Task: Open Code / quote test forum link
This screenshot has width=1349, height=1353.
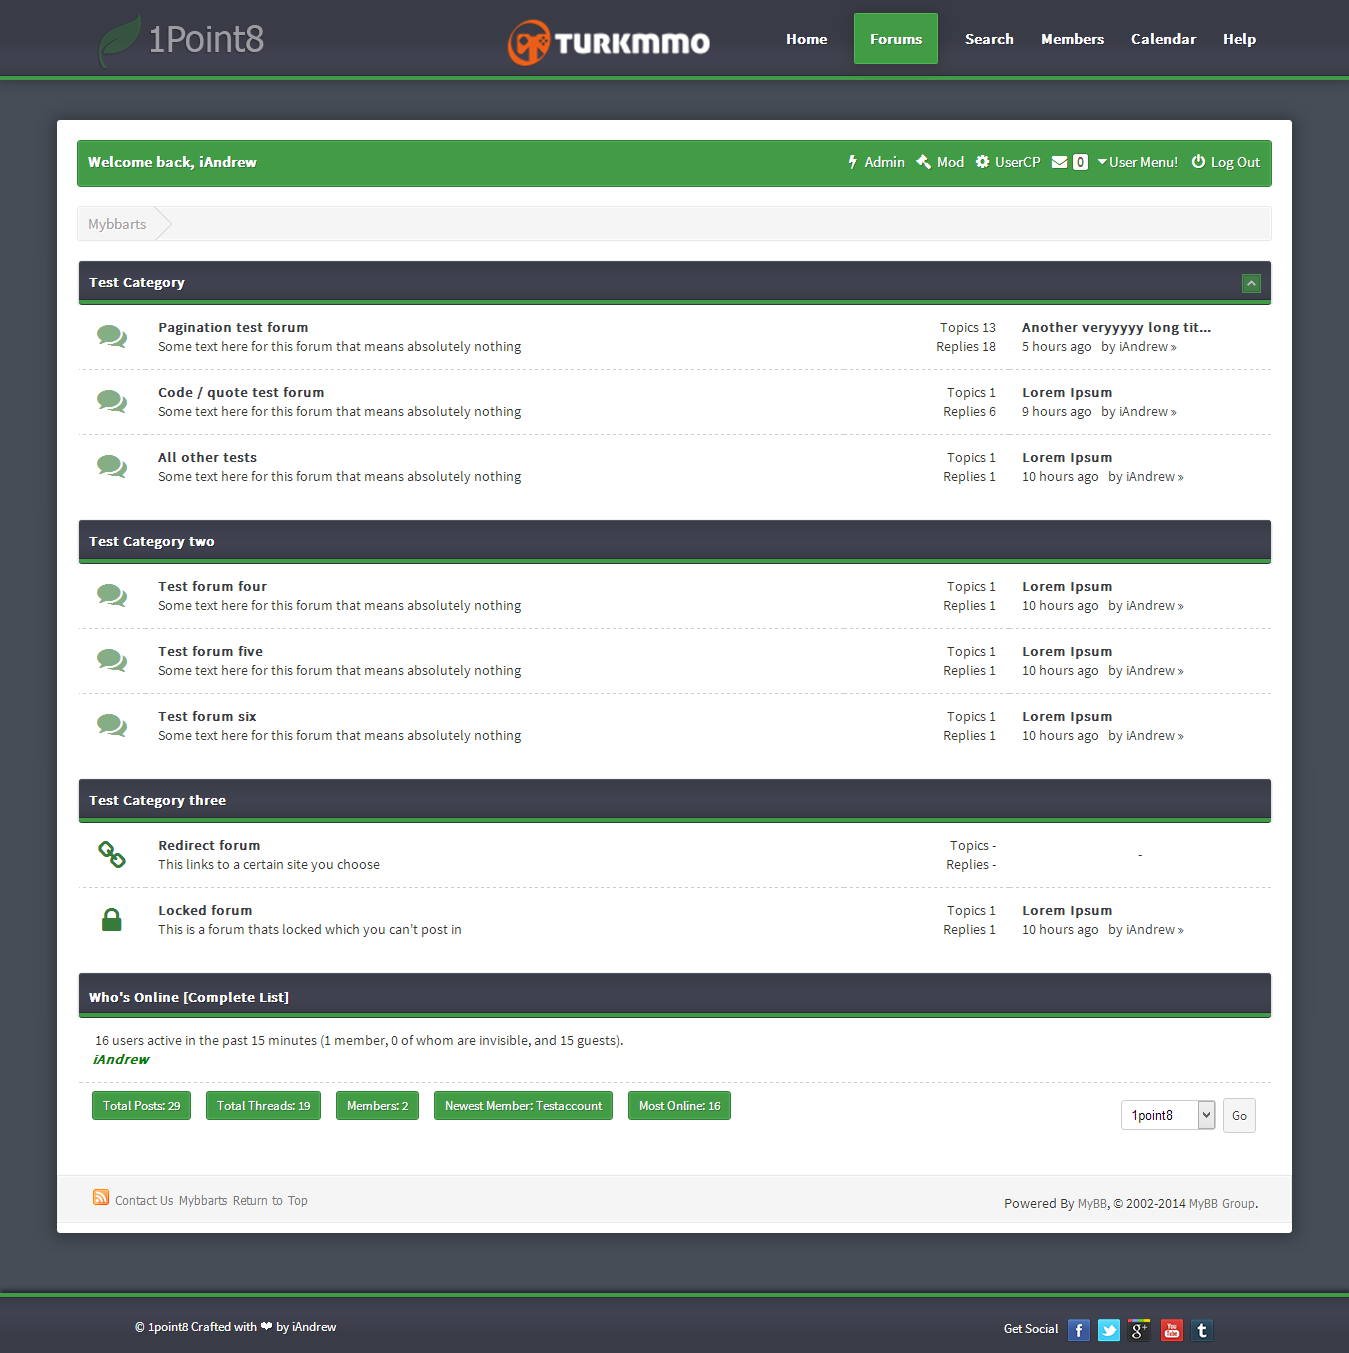Action: click(241, 392)
